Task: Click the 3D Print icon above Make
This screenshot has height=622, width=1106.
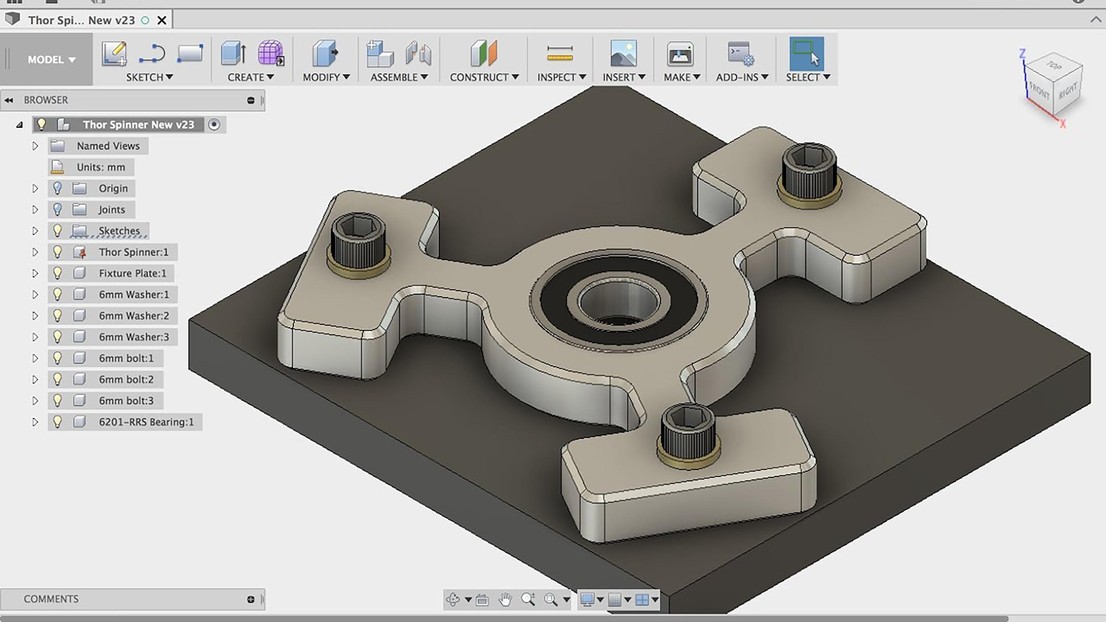Action: (680, 54)
